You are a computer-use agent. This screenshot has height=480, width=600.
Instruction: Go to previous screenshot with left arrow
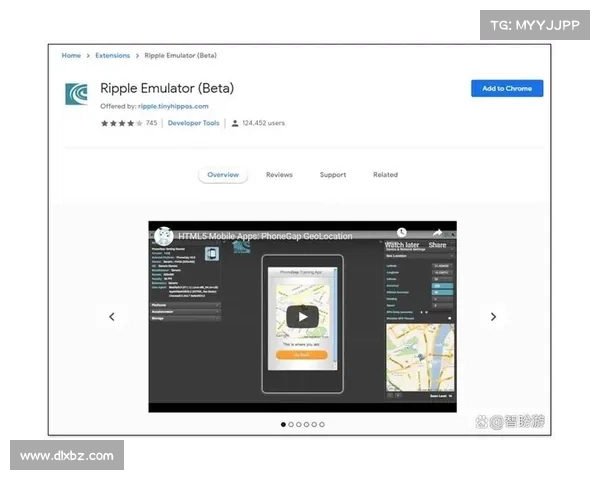tap(112, 317)
